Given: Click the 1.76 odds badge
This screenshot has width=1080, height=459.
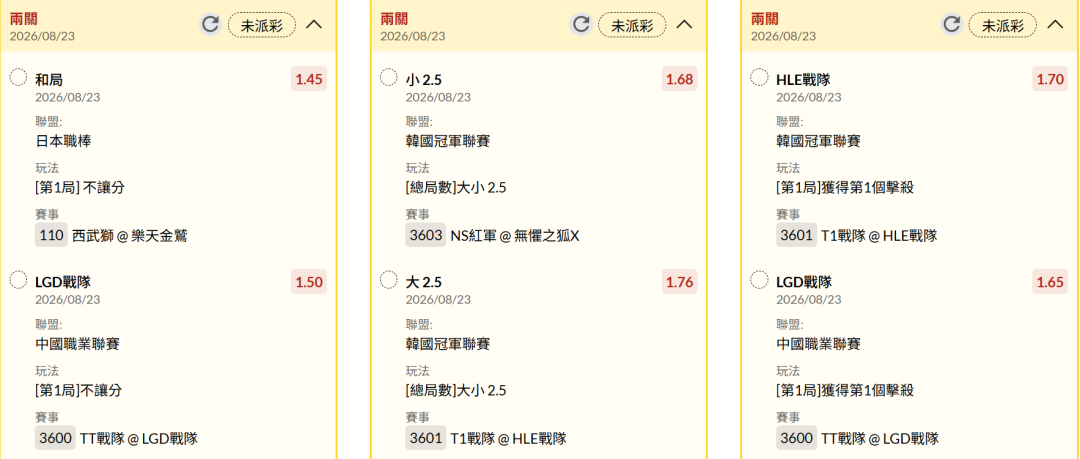Looking at the screenshot, I should coord(680,282).
